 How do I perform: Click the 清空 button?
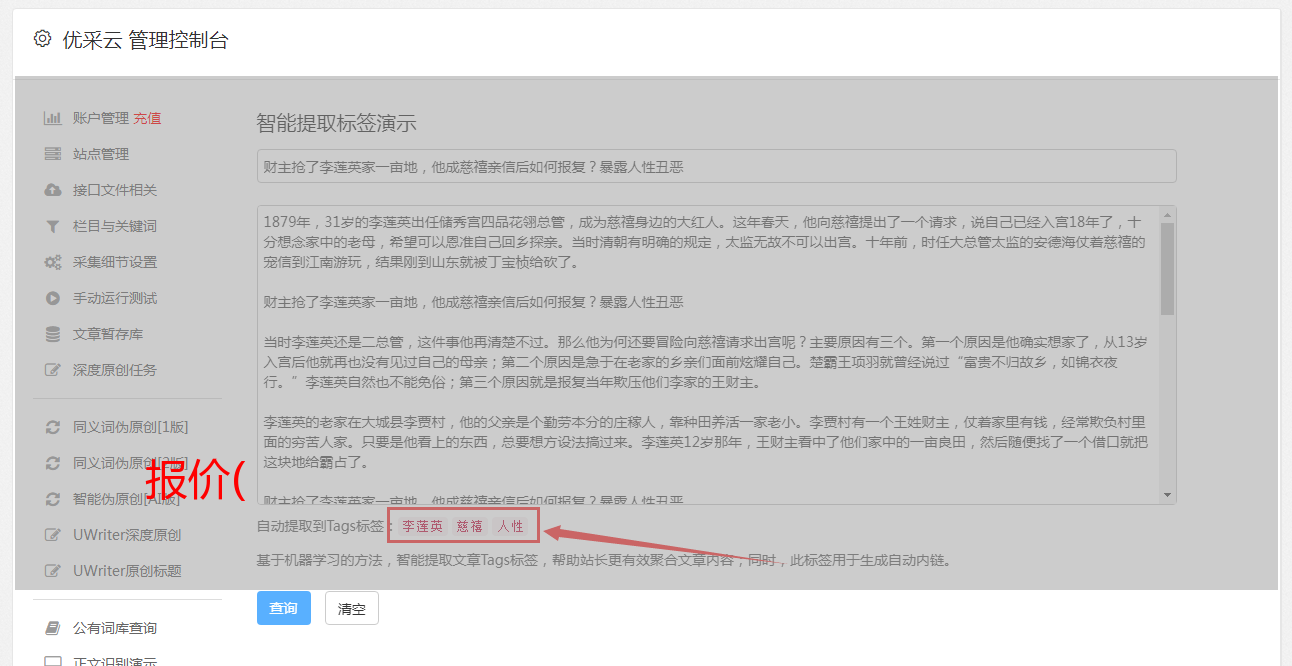point(352,608)
